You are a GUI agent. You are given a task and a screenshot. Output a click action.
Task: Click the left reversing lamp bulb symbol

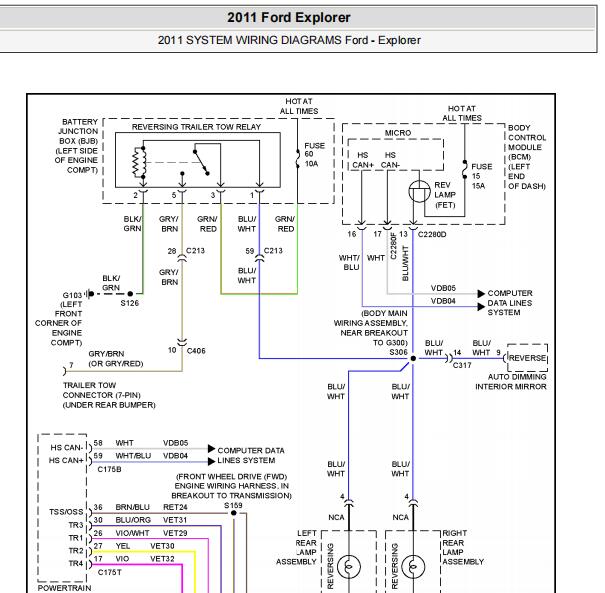[x=349, y=567]
